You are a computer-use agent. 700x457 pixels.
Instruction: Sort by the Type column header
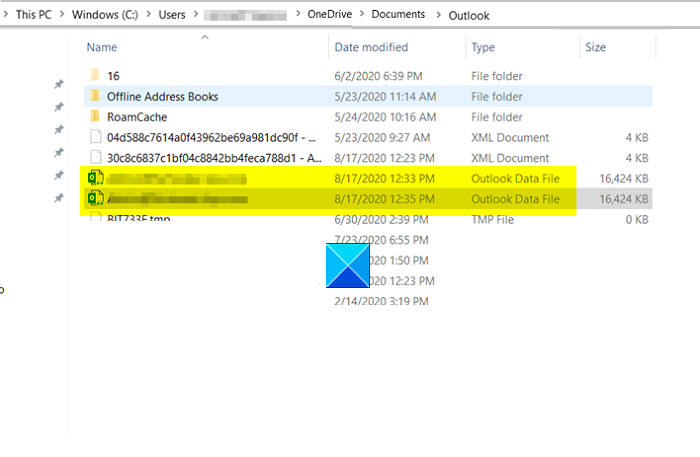coord(483,47)
